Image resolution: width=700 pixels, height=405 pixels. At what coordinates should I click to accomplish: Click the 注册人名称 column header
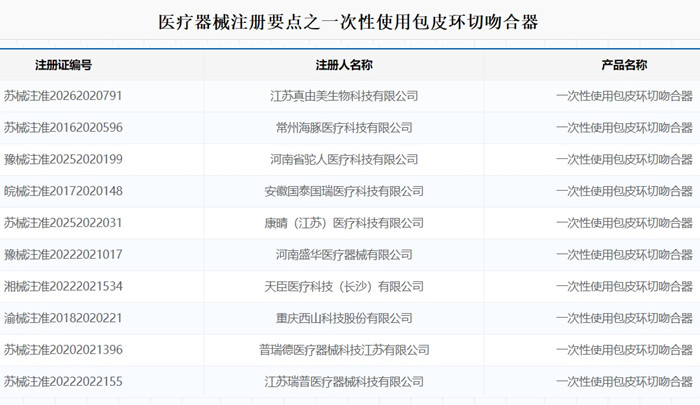coord(344,65)
